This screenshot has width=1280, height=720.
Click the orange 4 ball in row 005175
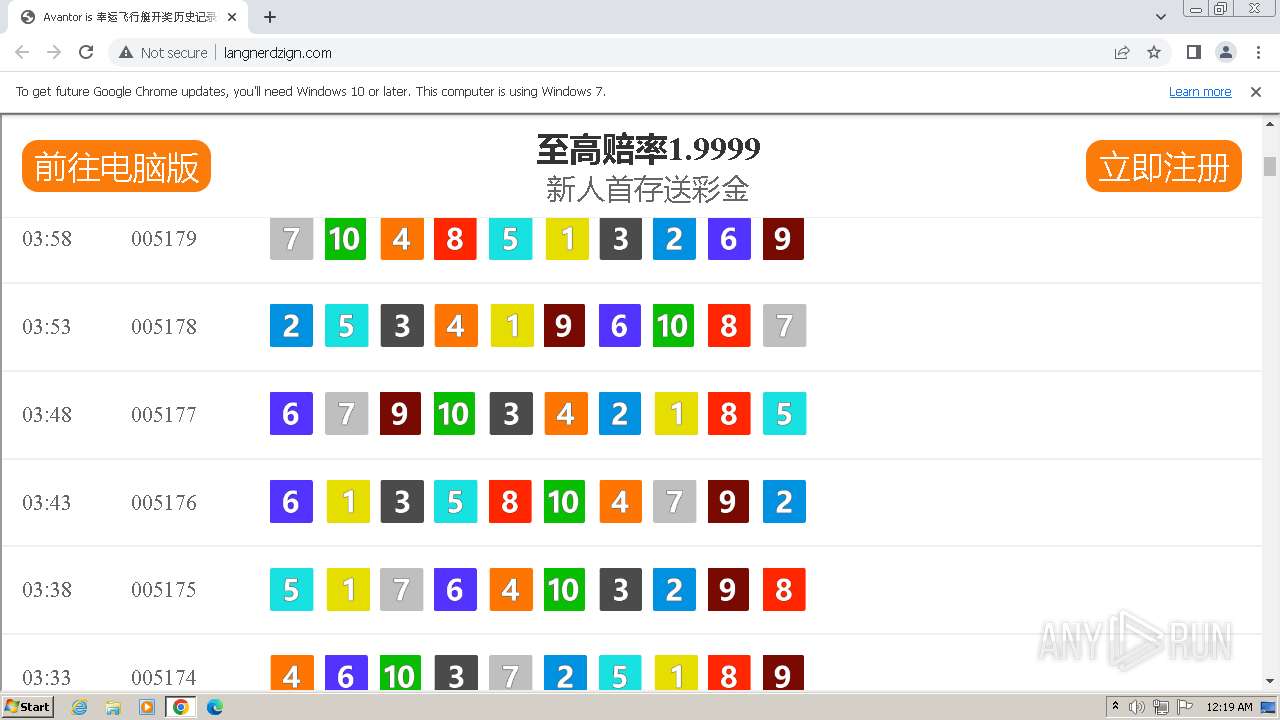click(511, 590)
